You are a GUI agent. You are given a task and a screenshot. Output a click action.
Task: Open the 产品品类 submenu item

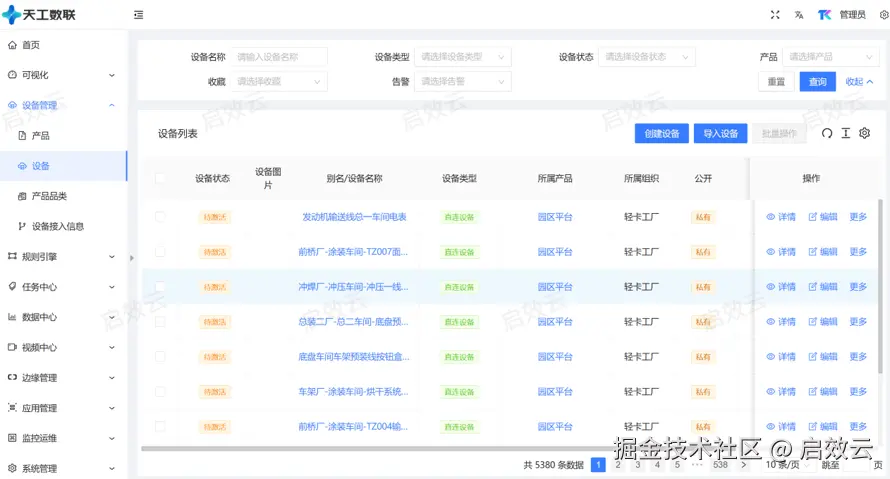tap(62, 196)
